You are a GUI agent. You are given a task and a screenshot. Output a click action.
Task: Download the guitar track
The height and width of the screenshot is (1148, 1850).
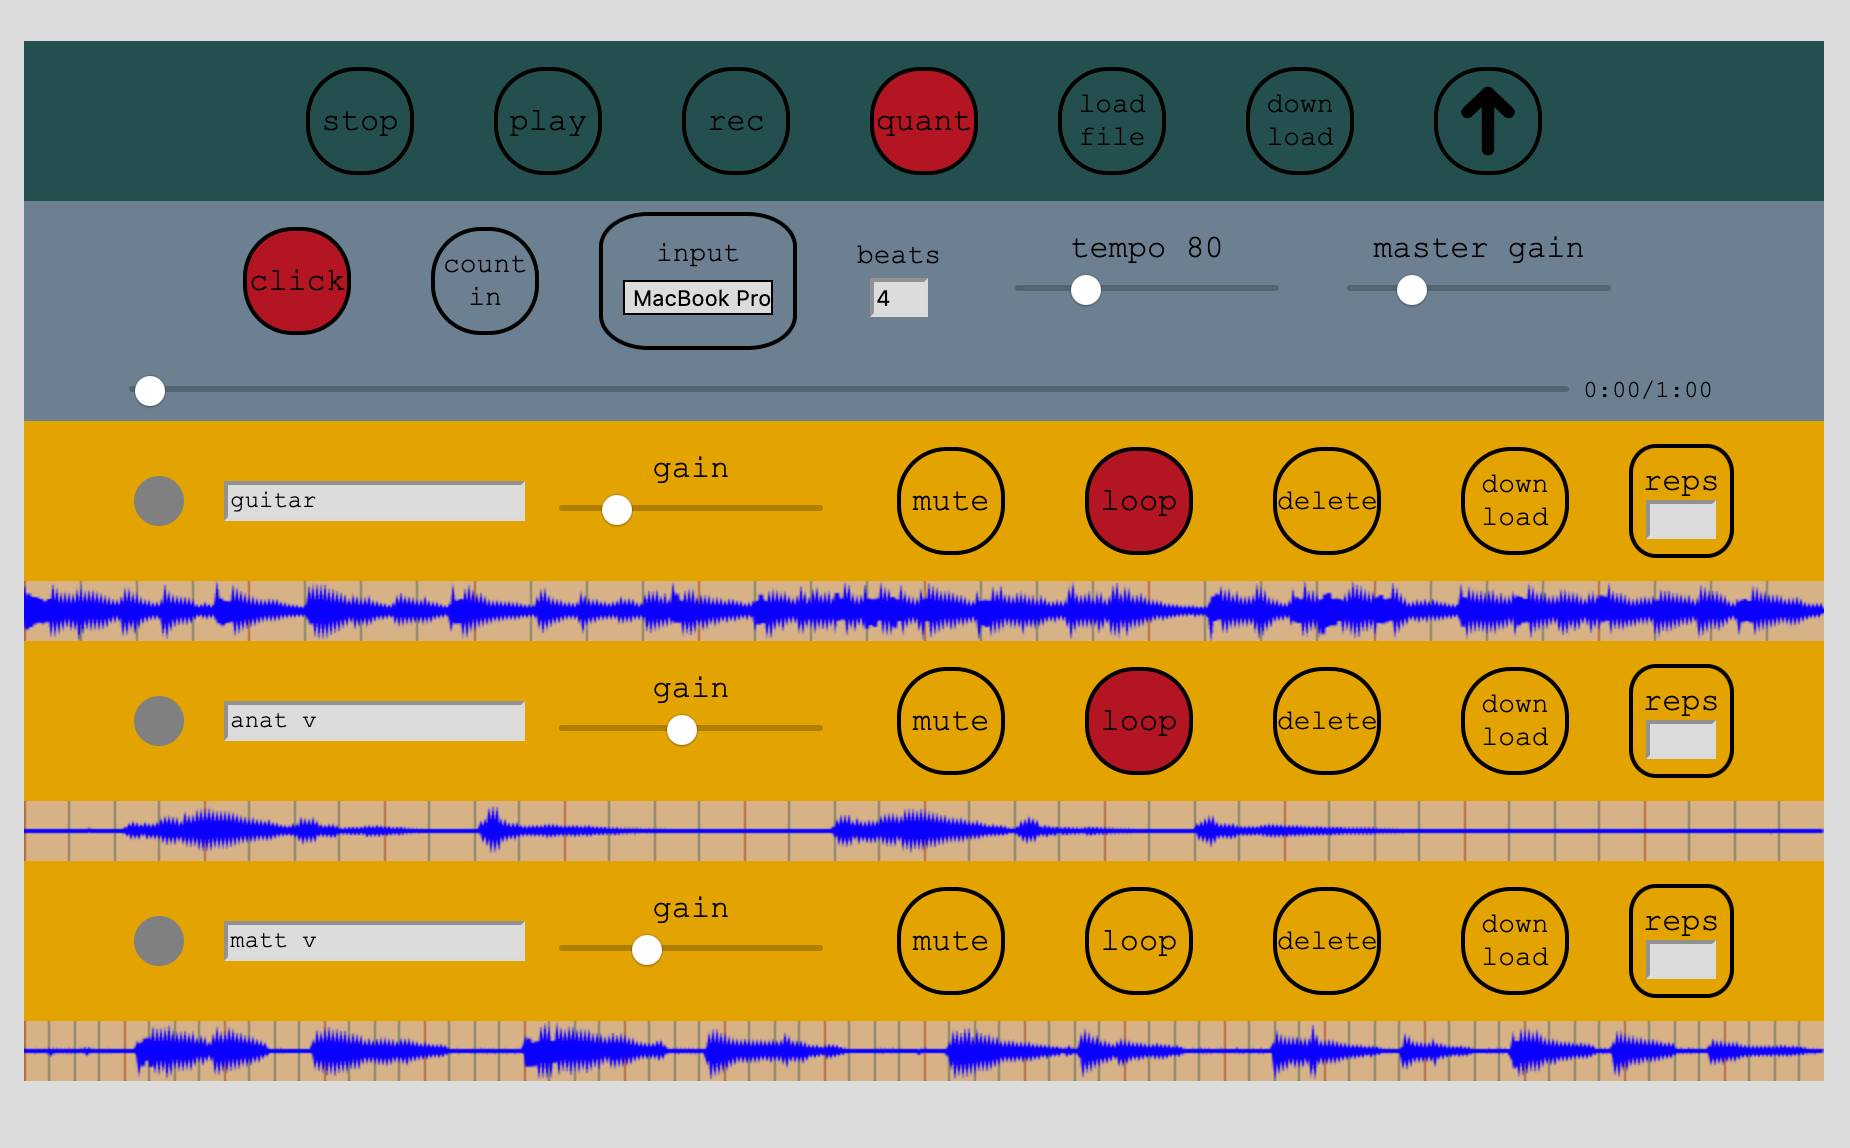point(1513,501)
